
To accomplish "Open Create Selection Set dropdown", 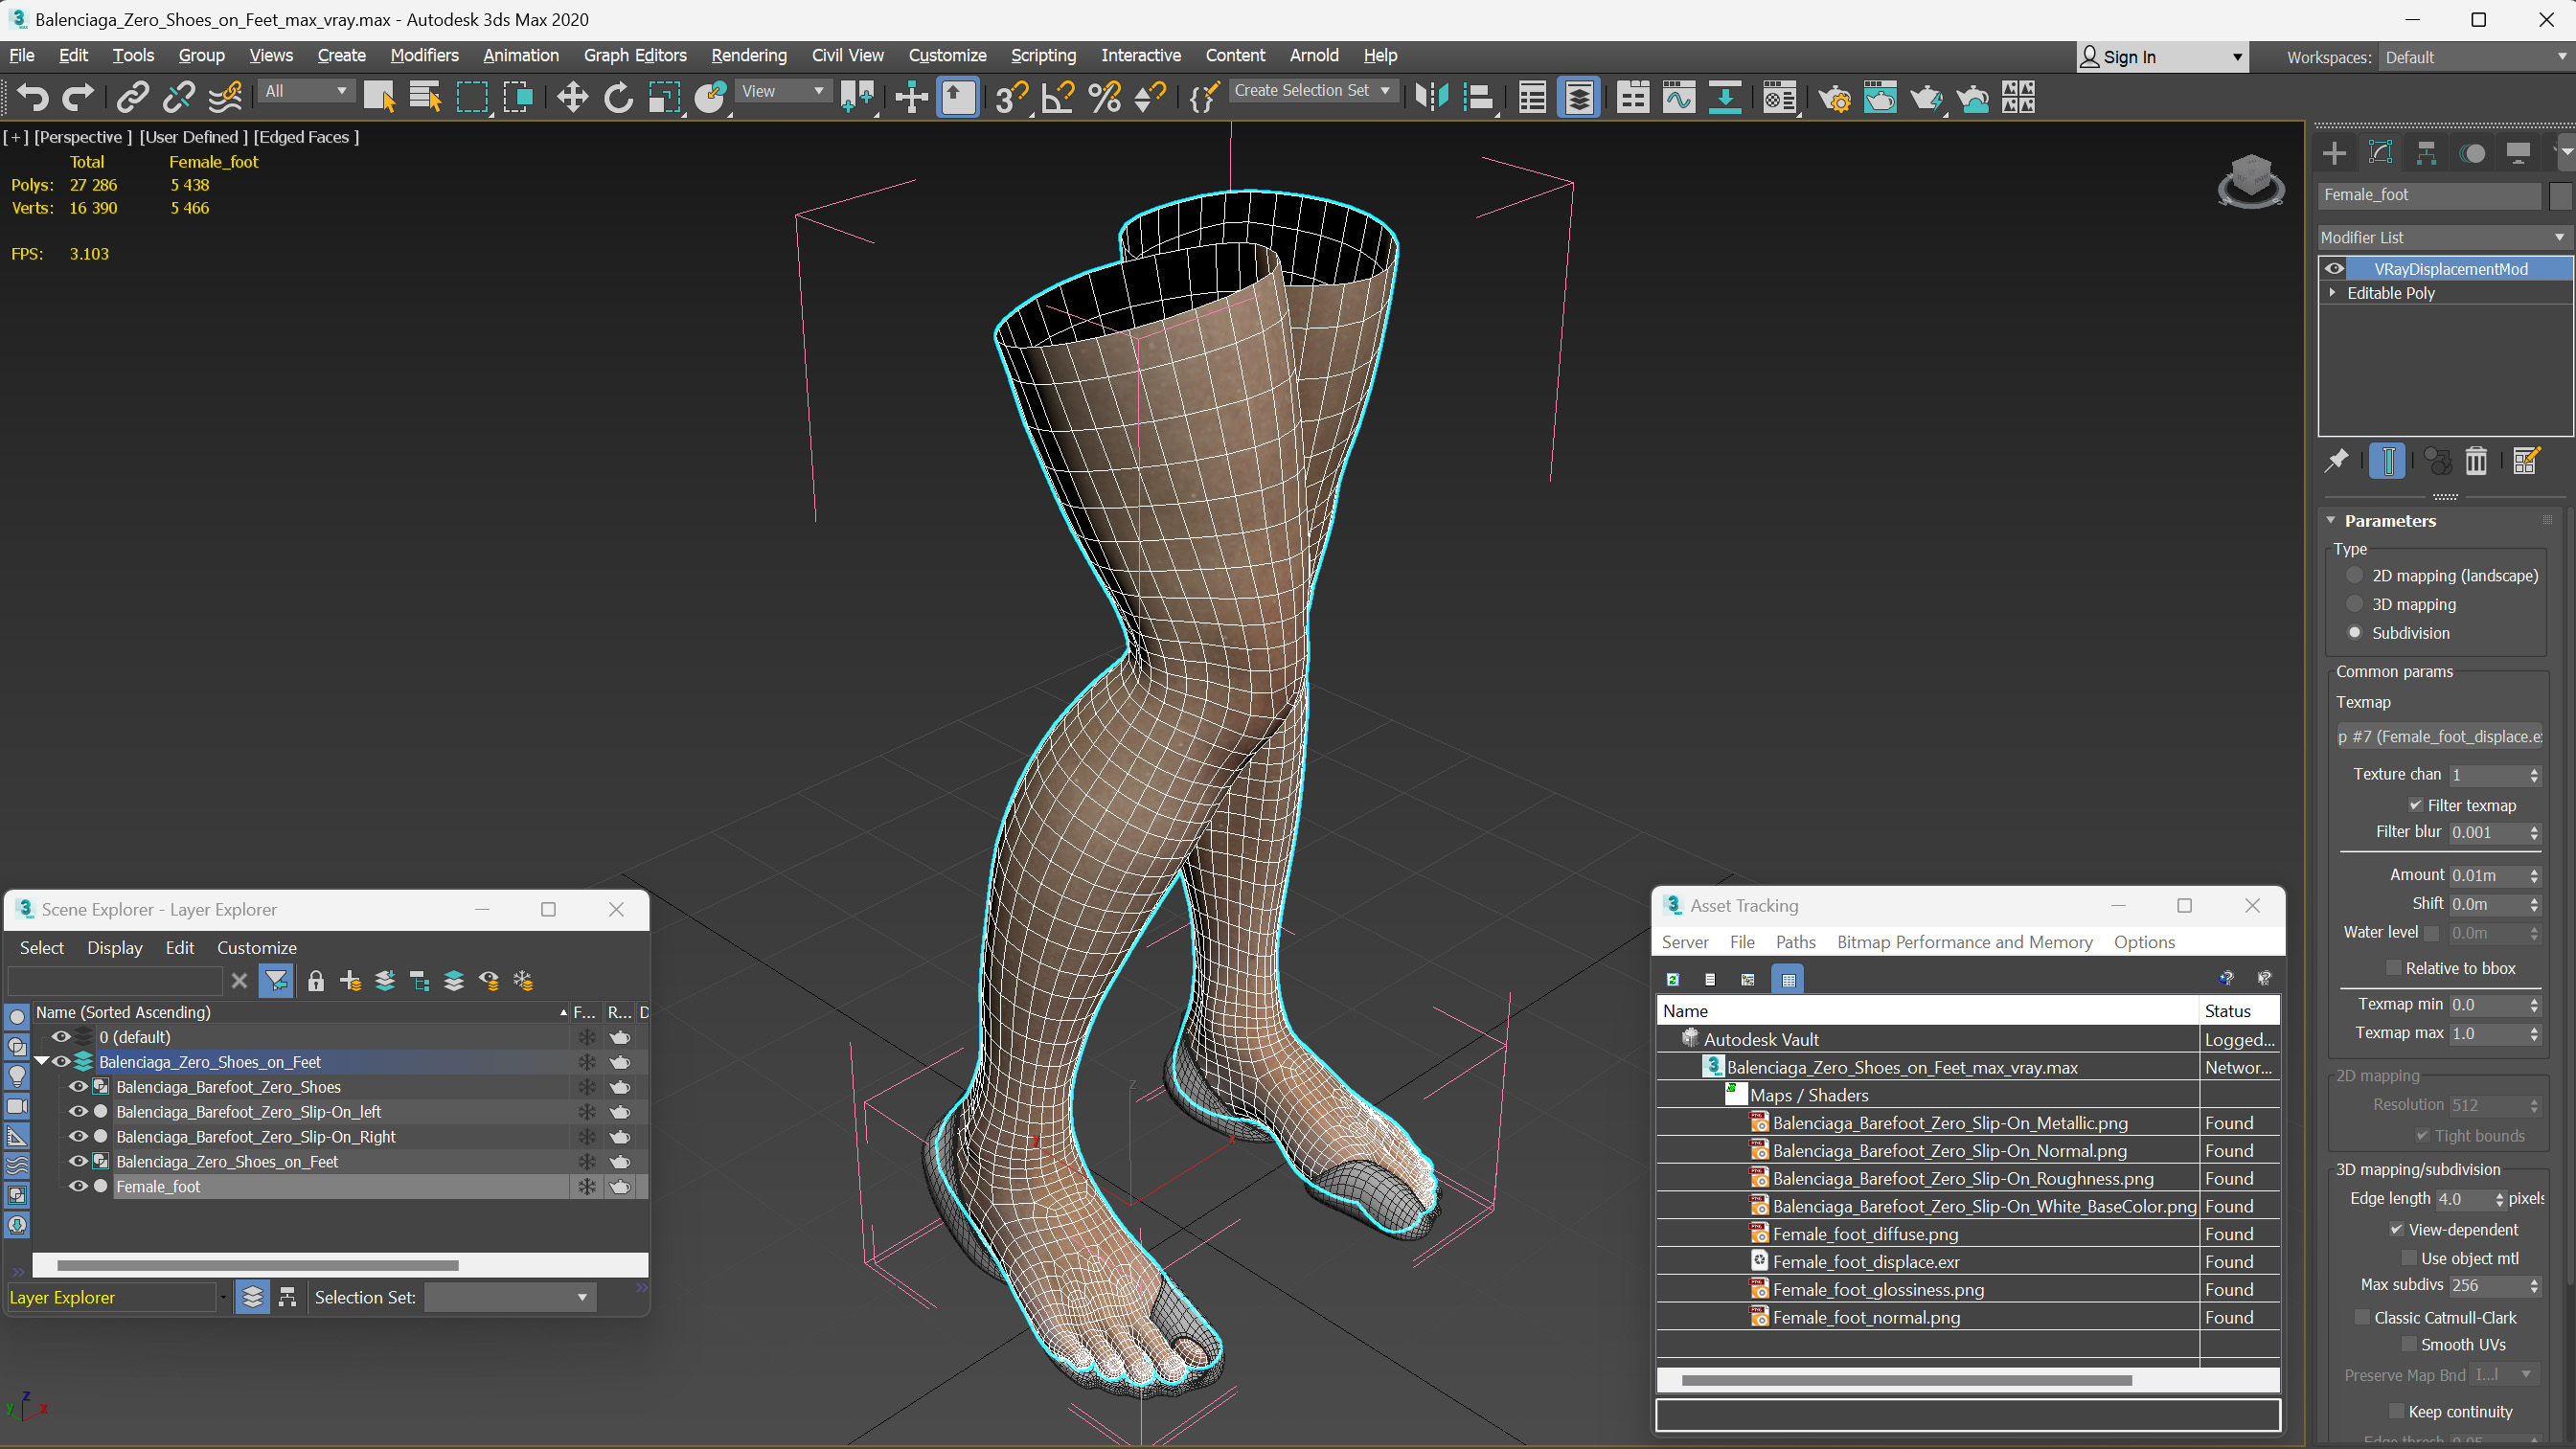I will tap(1312, 91).
